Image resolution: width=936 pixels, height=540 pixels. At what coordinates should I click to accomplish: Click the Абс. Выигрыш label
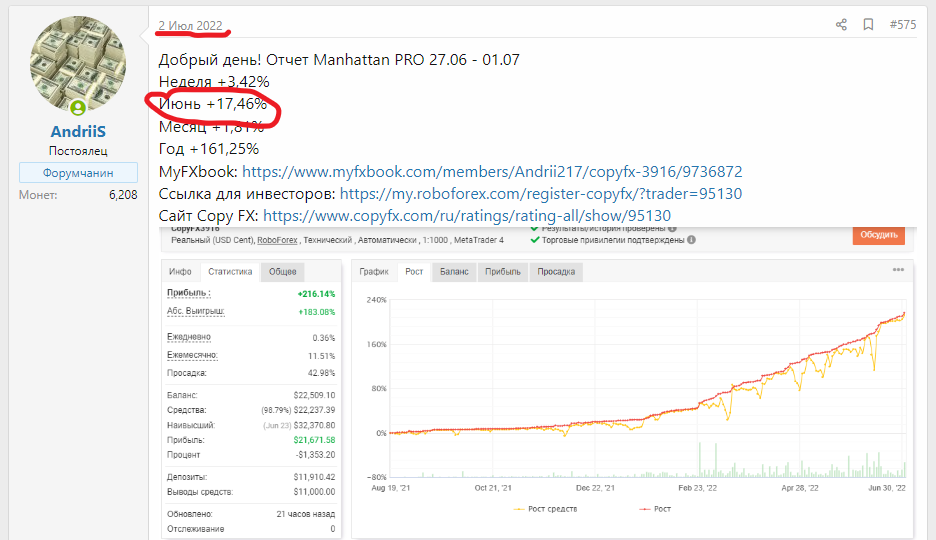pos(195,311)
